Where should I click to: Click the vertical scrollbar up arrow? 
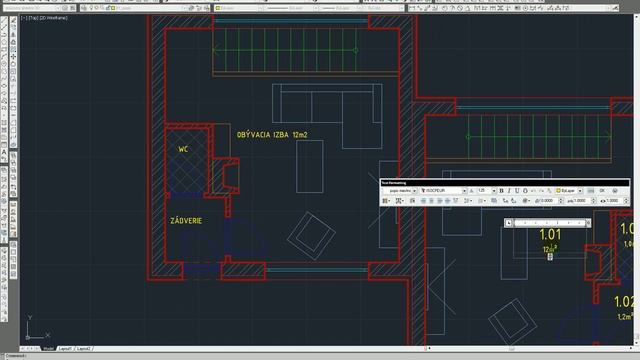click(x=636, y=16)
